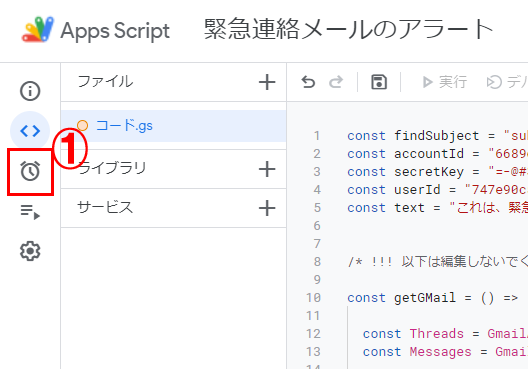Add a service with plus icon

coord(267,208)
